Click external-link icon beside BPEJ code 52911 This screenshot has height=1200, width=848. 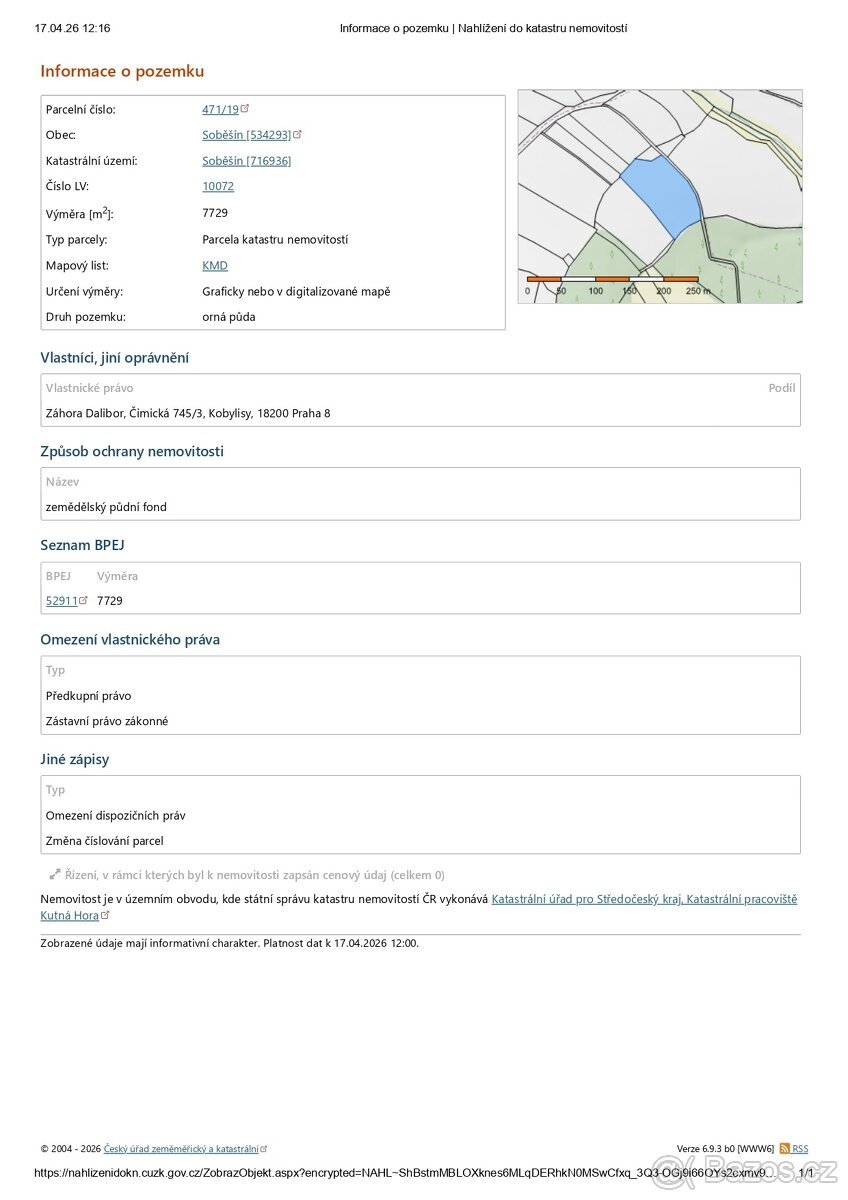click(84, 600)
